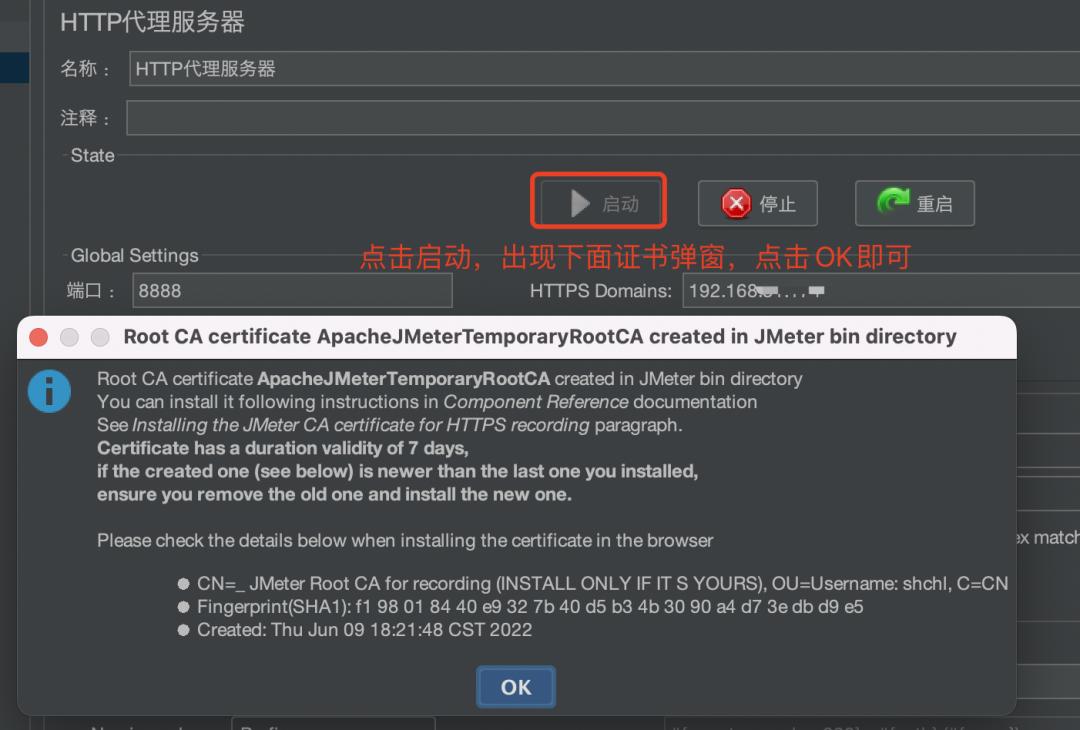Start the HTTP proxy server via 启动
Image resolution: width=1080 pixels, height=730 pixels.
[598, 201]
